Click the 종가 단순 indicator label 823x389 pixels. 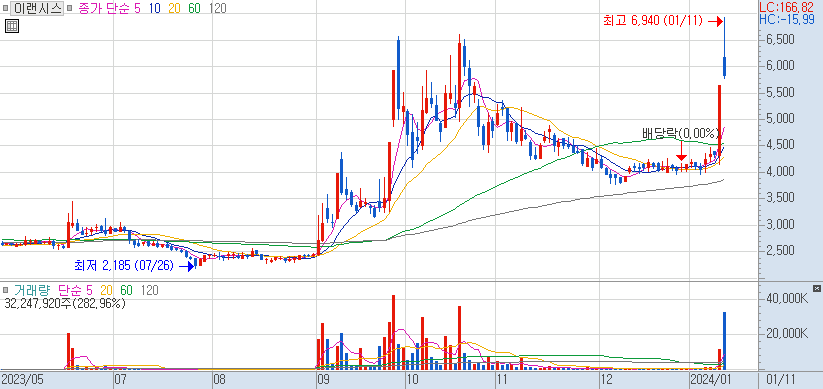[104, 8]
